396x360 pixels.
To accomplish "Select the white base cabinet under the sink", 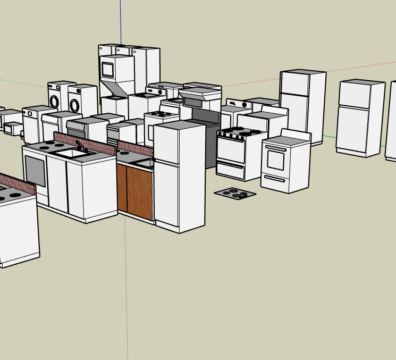I will click(x=82, y=187).
